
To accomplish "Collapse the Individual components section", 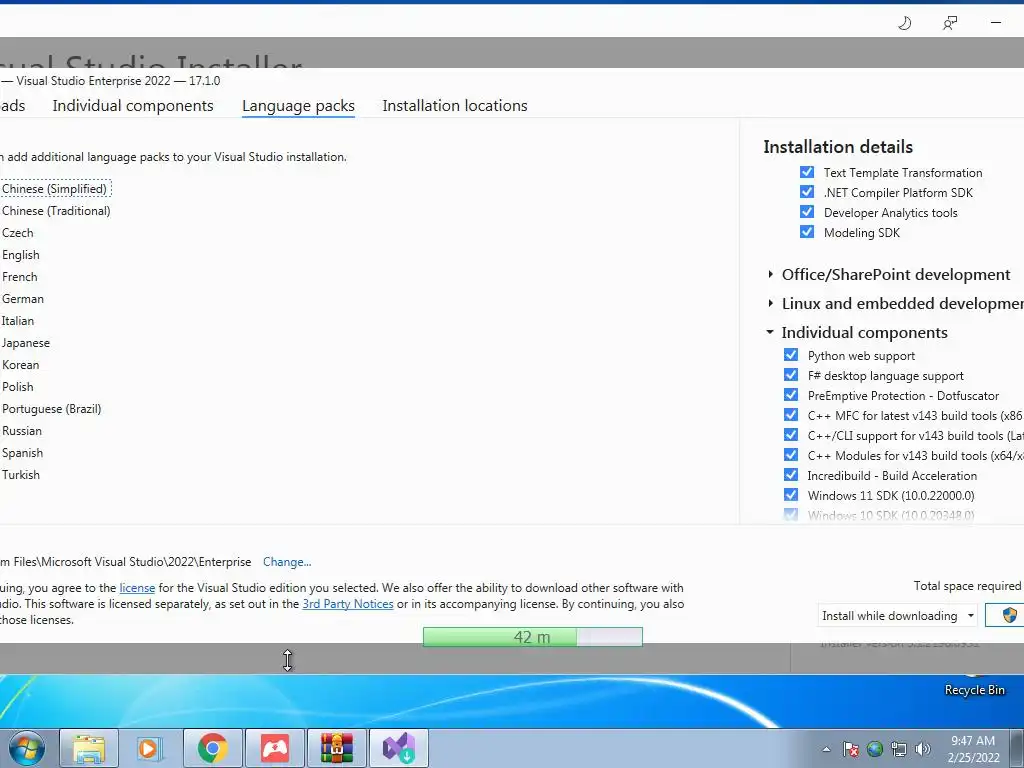I will click(x=771, y=332).
